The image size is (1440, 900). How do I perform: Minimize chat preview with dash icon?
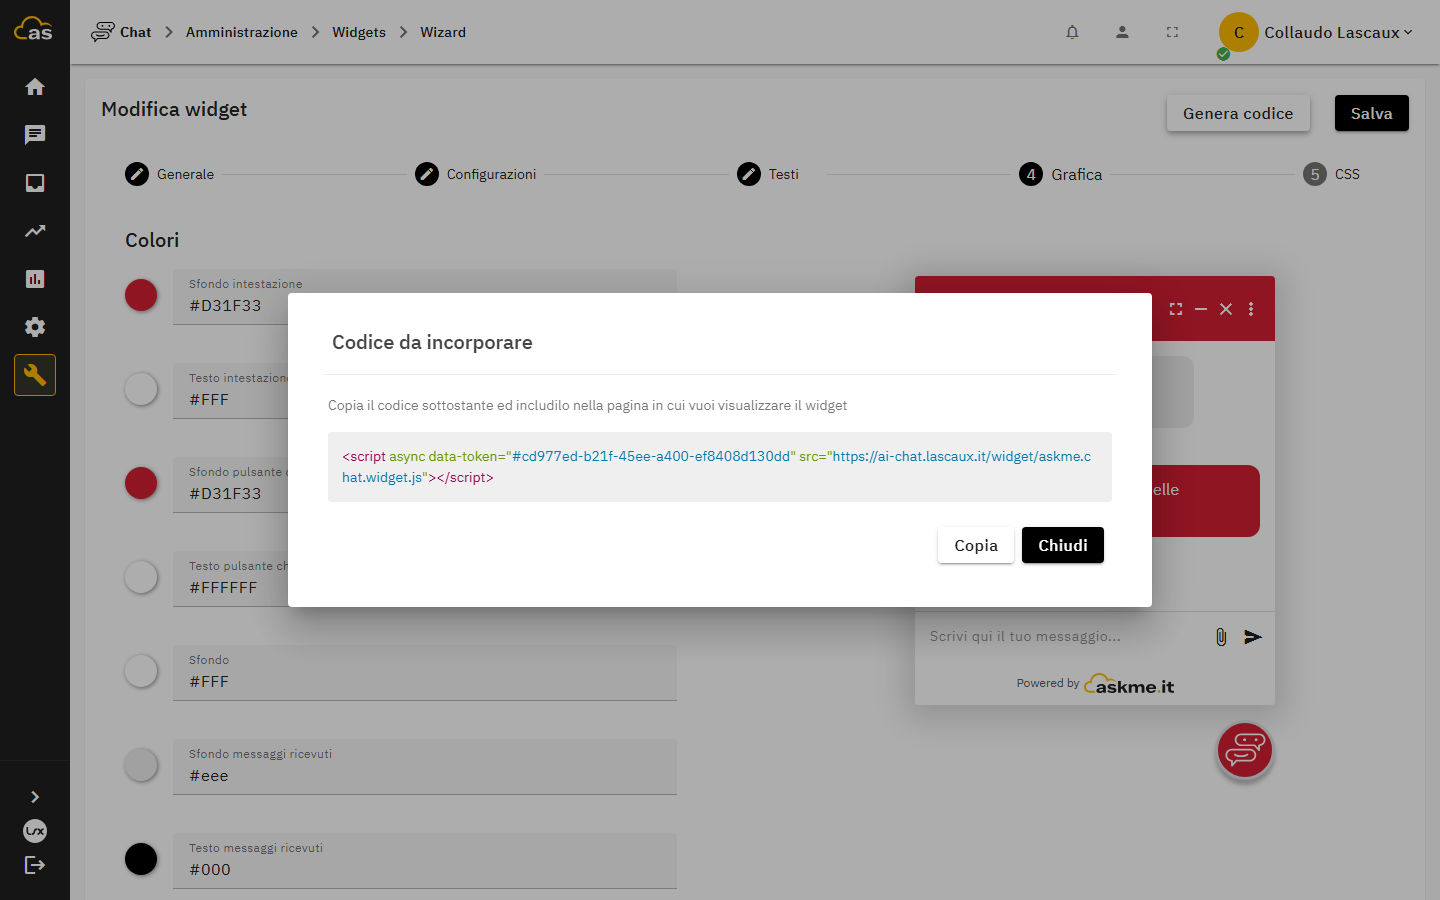(1201, 309)
